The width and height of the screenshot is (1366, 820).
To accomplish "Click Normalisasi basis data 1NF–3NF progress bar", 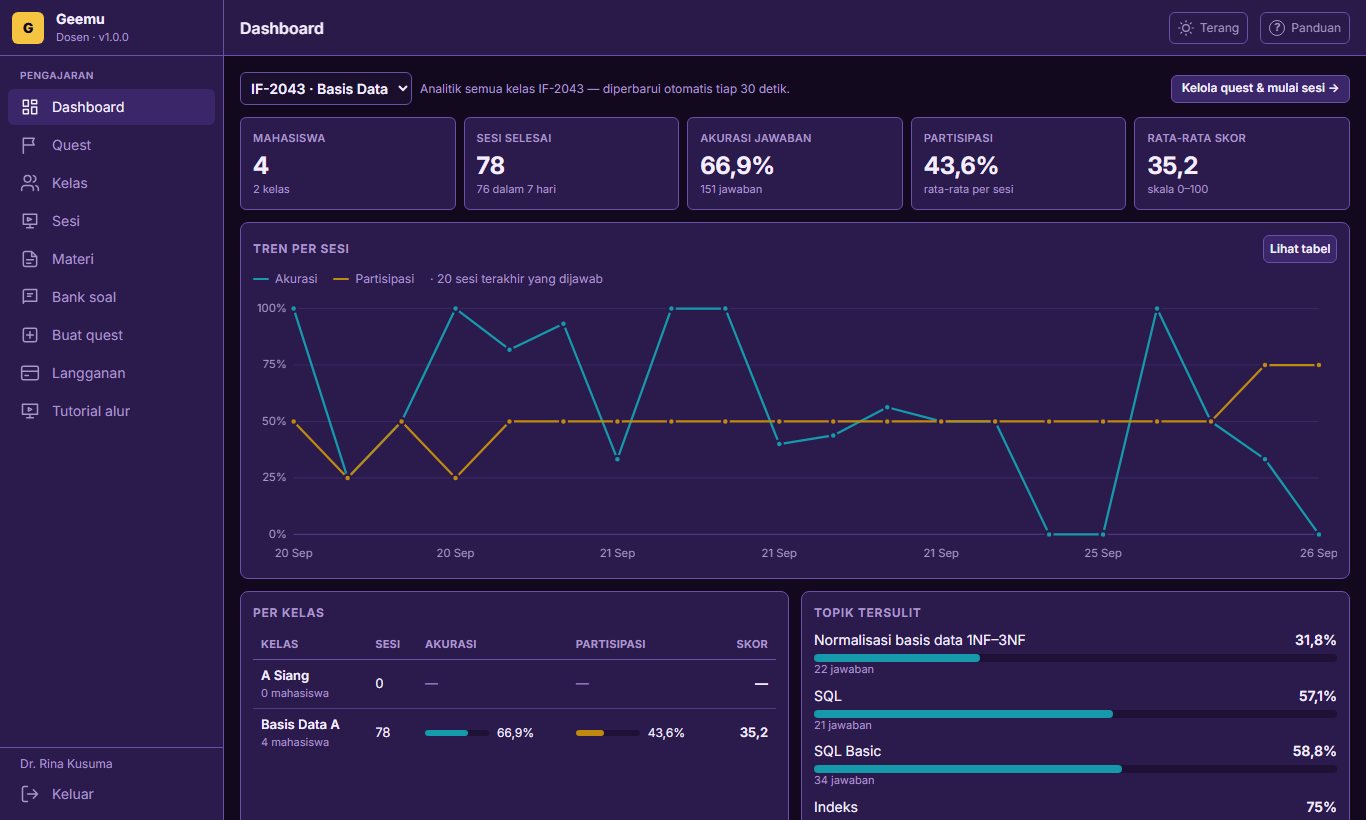I will coord(1075,658).
